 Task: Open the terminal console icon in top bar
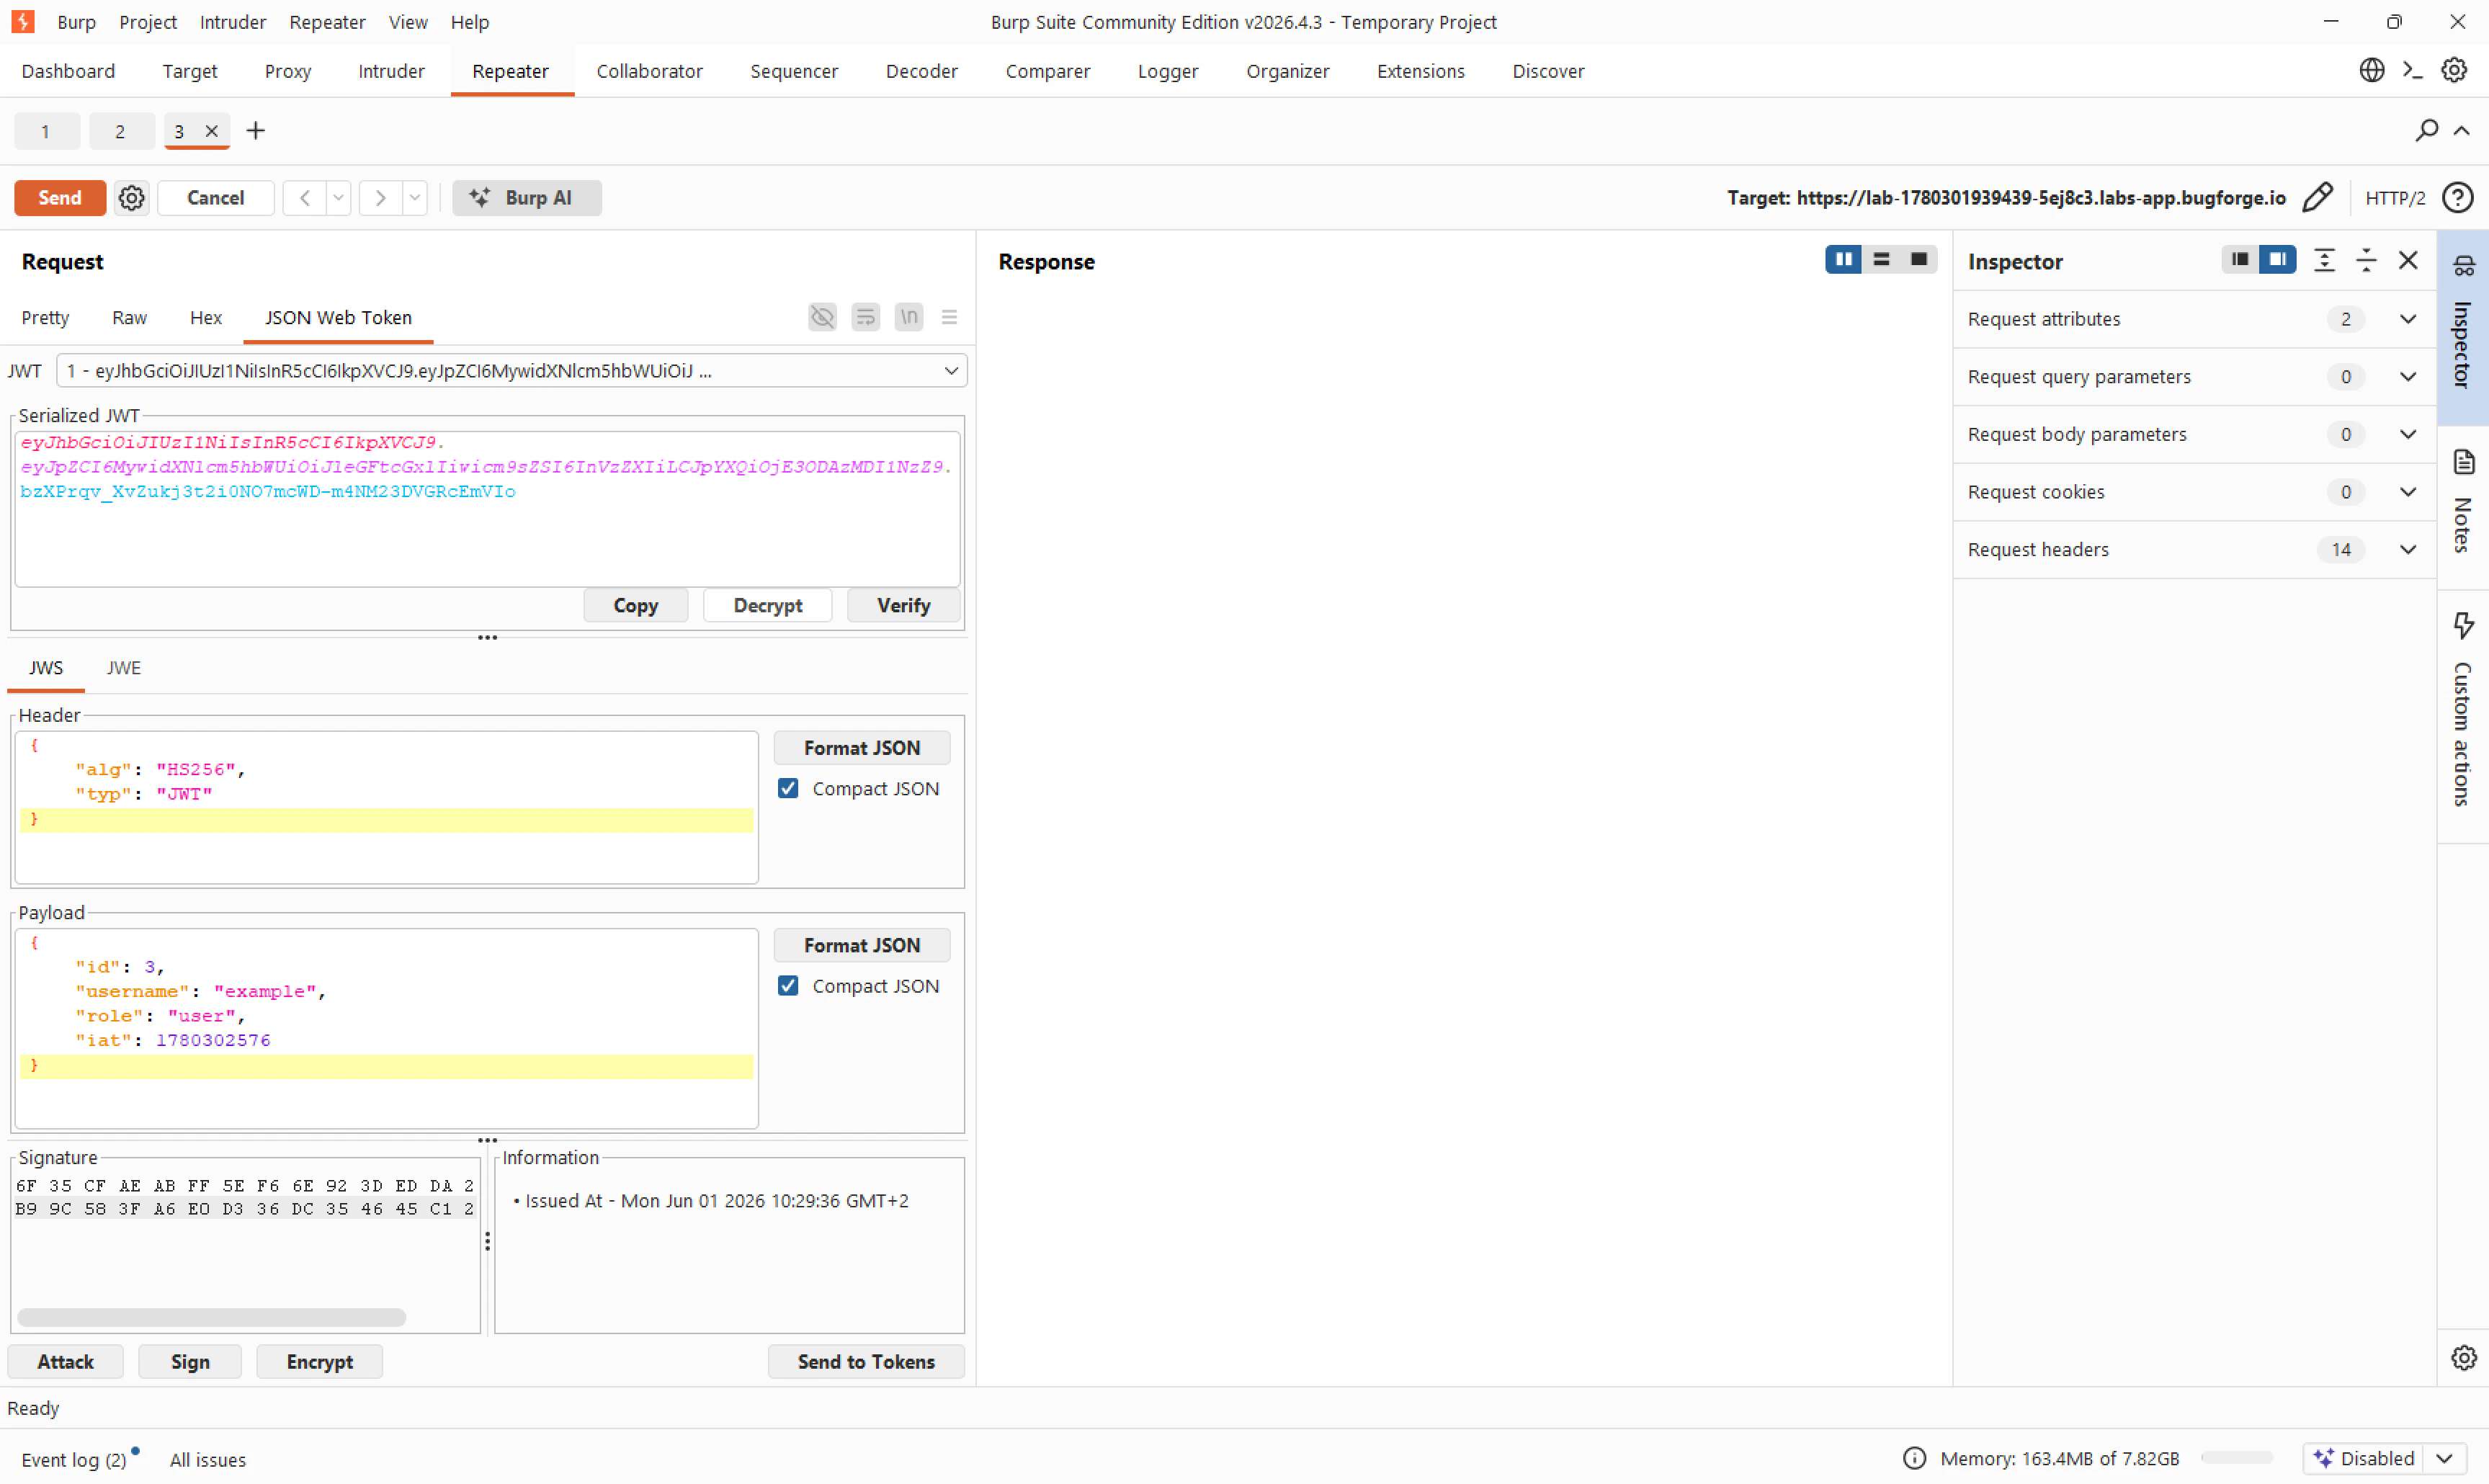coord(2412,70)
